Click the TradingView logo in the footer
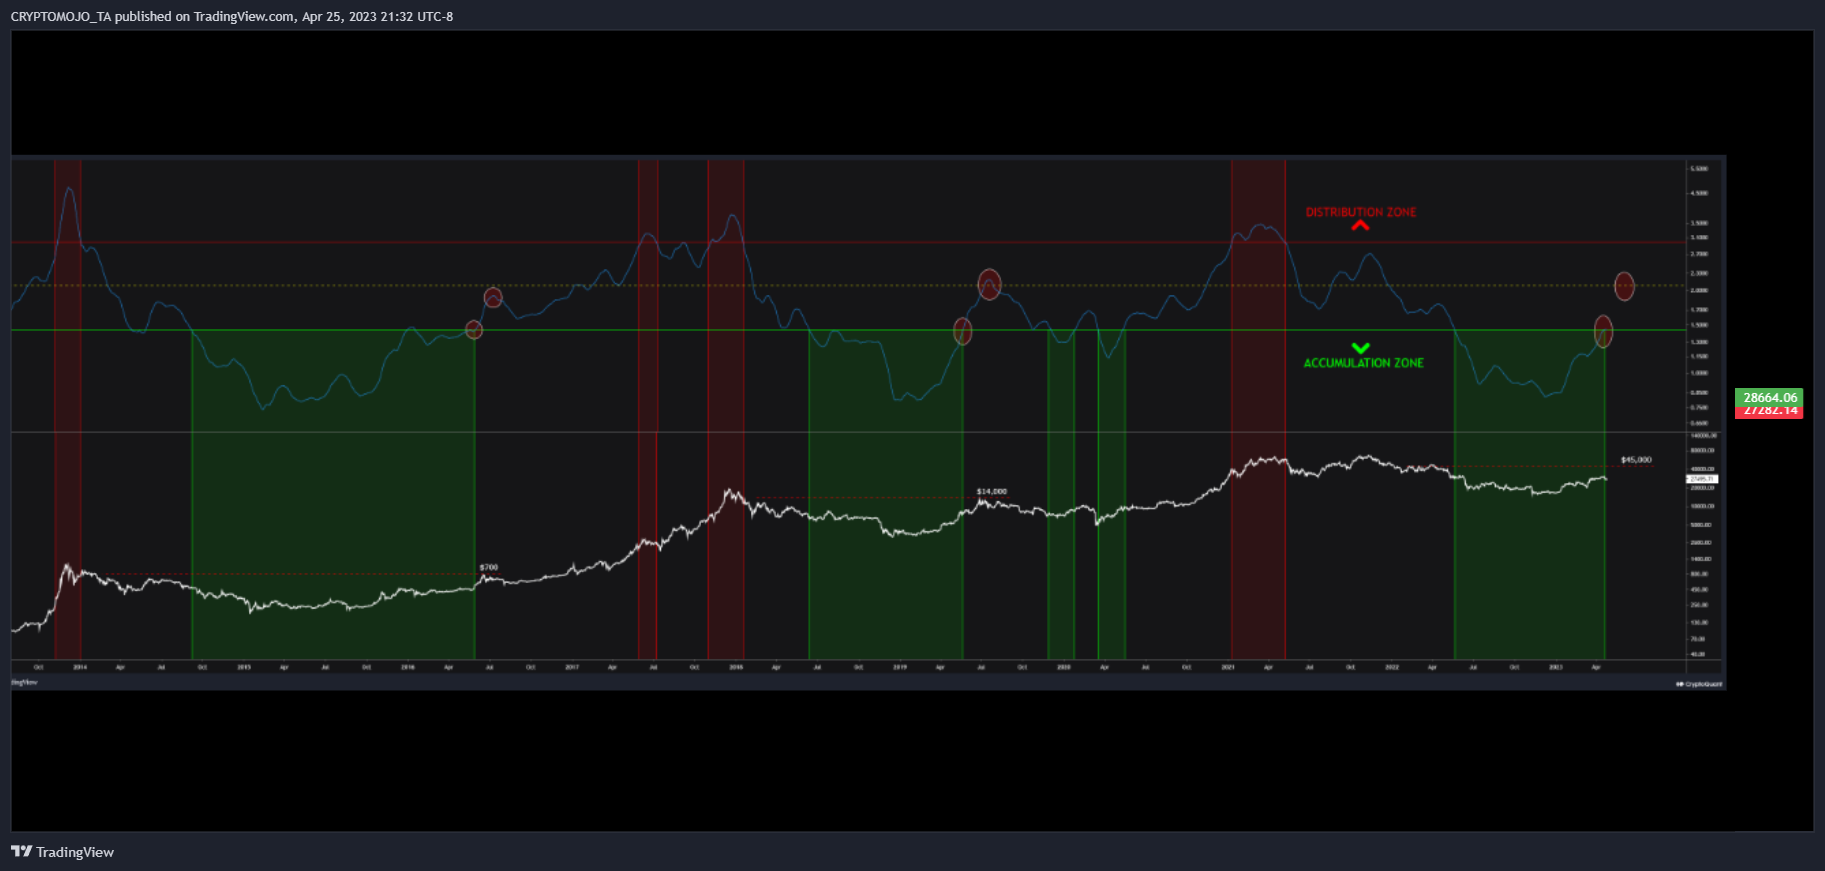This screenshot has height=871, width=1825. 62,852
